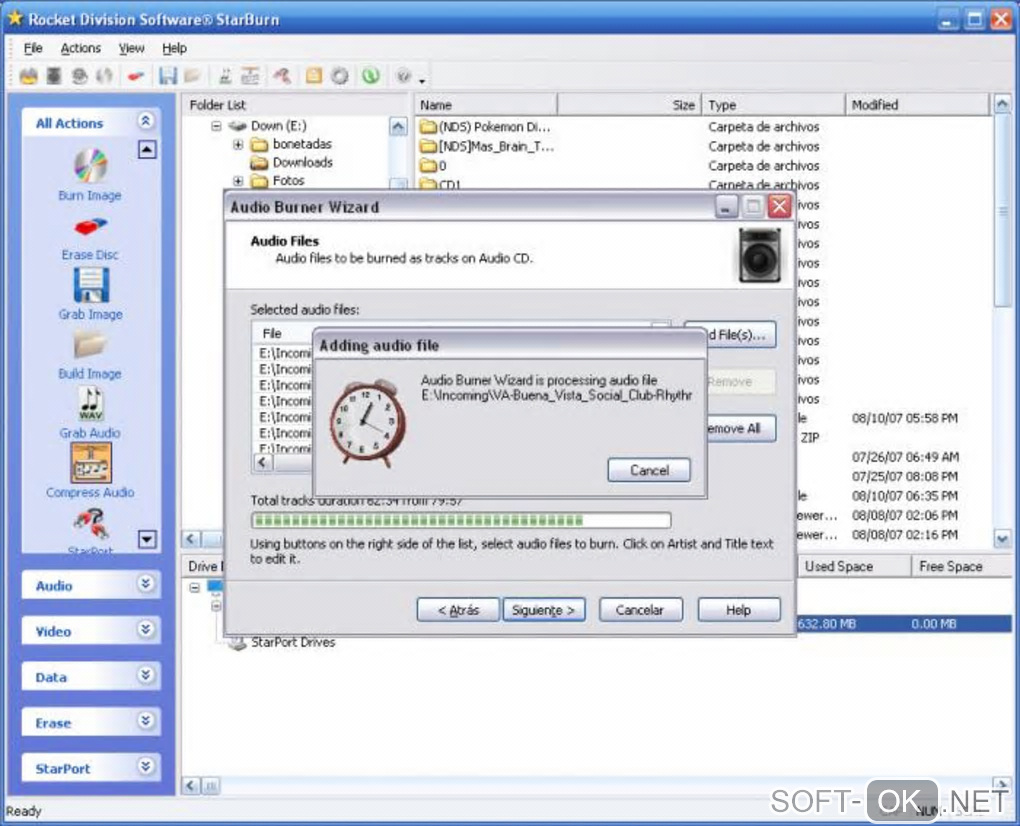1020x826 pixels.
Task: Click the StarPort Drives tree icon
Action: pos(237,643)
